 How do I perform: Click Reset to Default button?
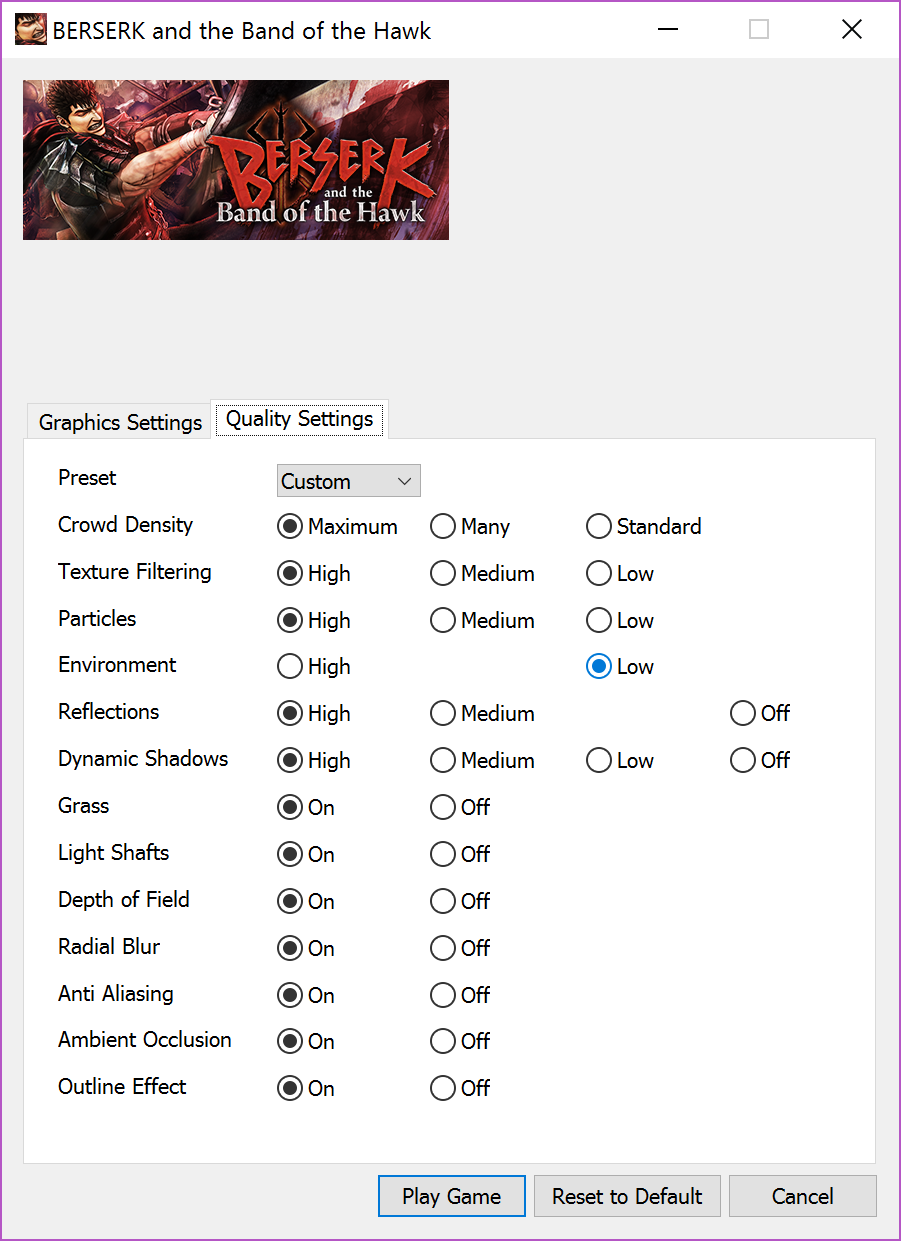click(627, 1196)
